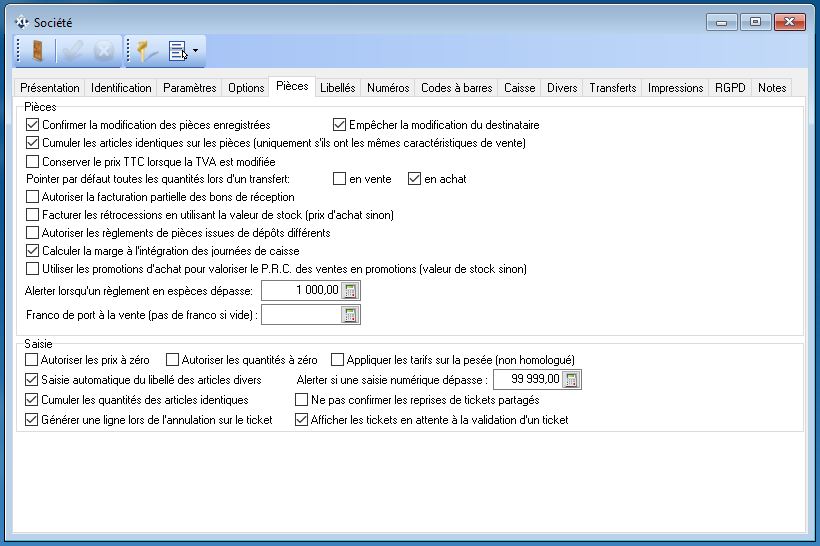Screen dimensions: 820x546
Task: Enable Facturer les rétrocessions checkbox
Action: click(32, 214)
